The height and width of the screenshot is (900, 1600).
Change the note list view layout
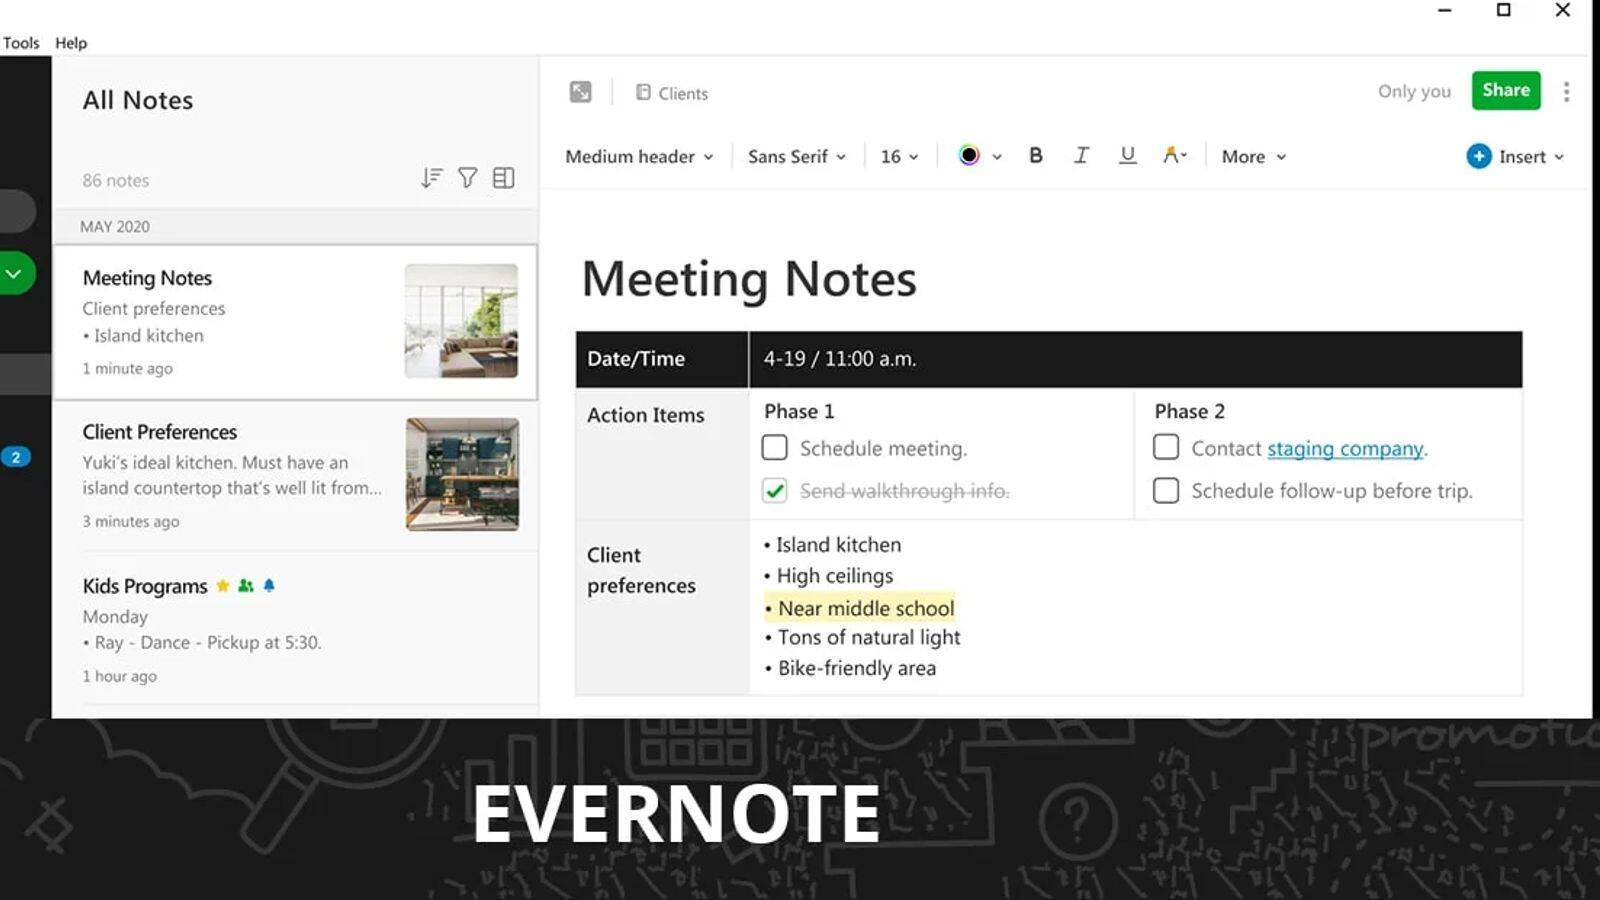(x=504, y=178)
